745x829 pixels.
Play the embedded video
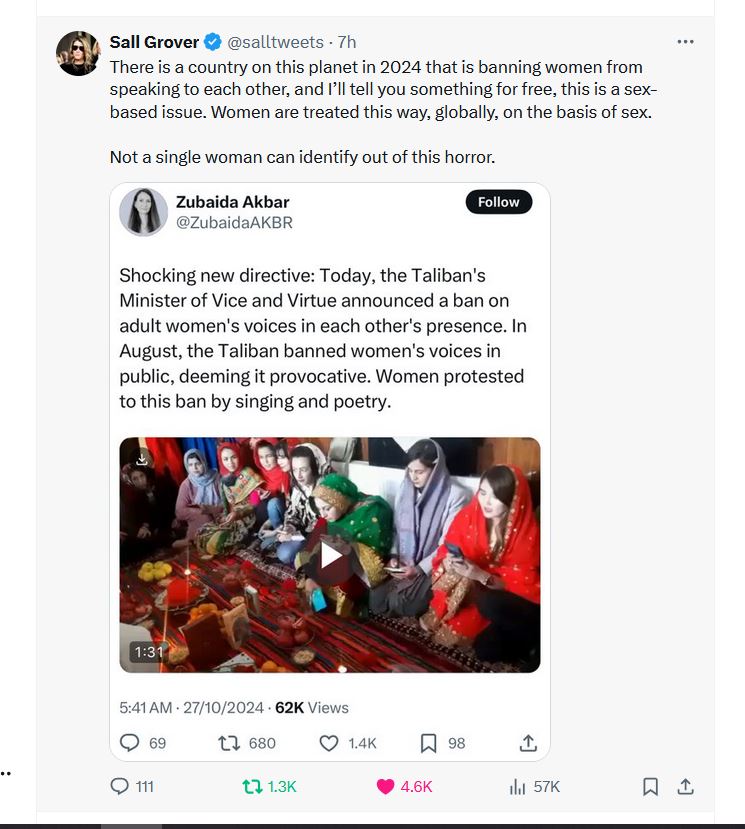330,555
